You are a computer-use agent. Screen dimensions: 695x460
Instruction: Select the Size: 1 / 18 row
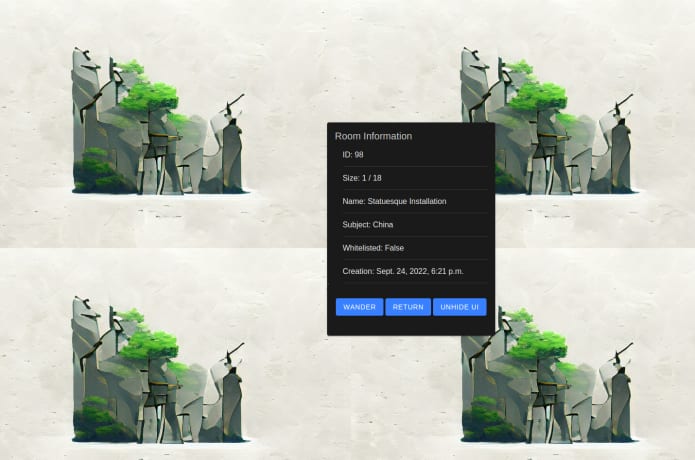[x=363, y=178]
